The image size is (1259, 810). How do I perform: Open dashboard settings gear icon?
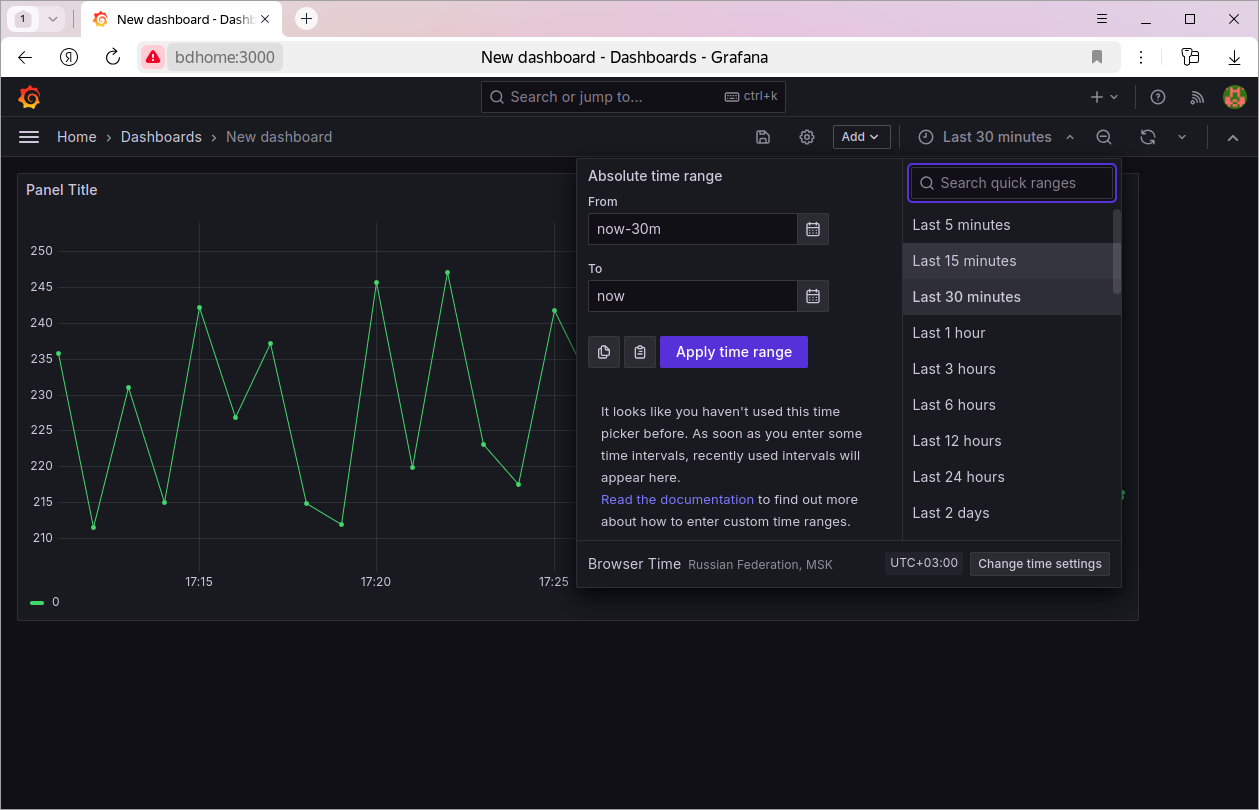pyautogui.click(x=807, y=137)
